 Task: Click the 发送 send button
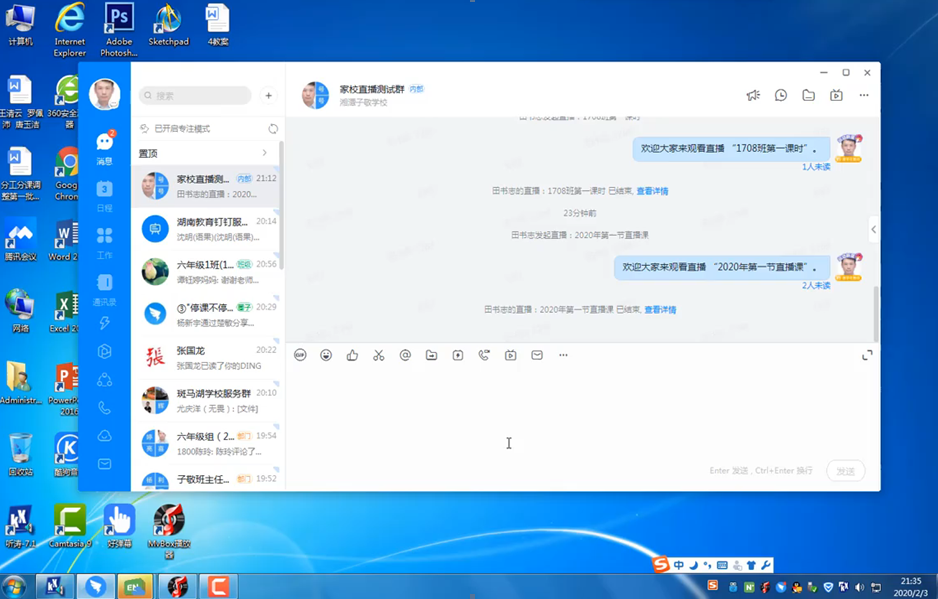[845, 471]
